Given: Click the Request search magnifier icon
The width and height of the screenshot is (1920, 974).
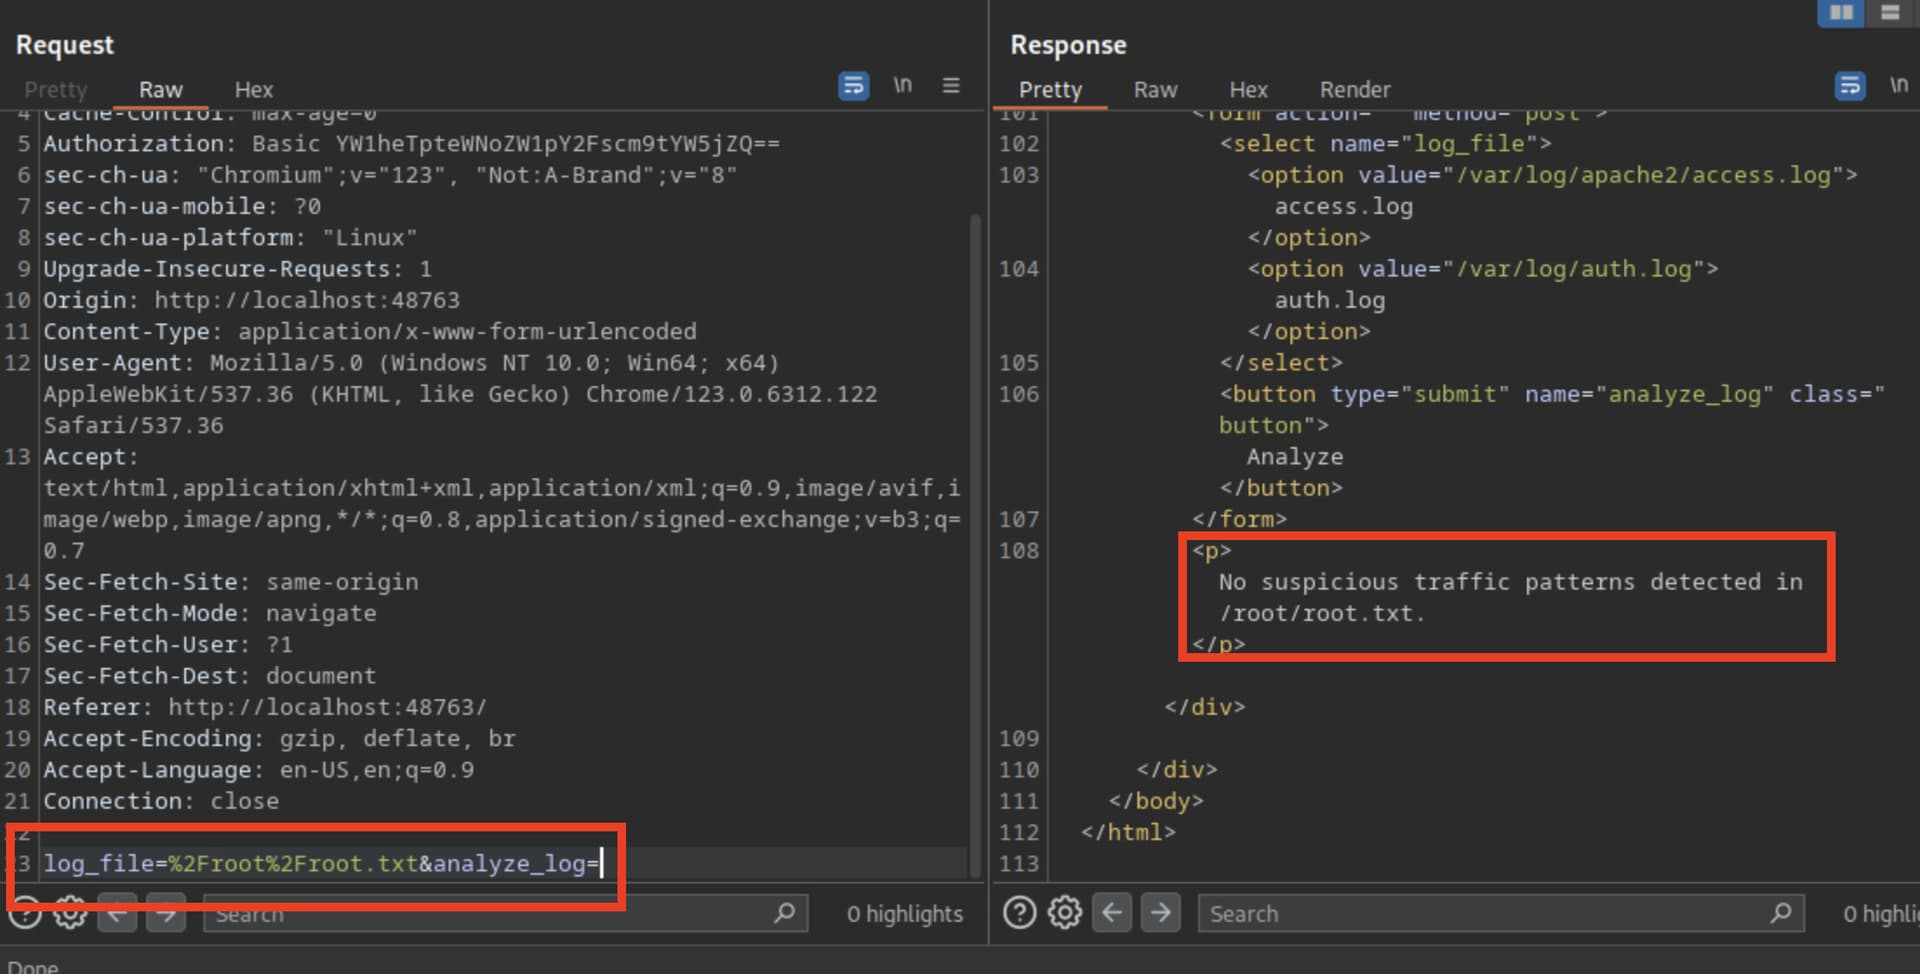Looking at the screenshot, I should pyautogui.click(x=785, y=913).
